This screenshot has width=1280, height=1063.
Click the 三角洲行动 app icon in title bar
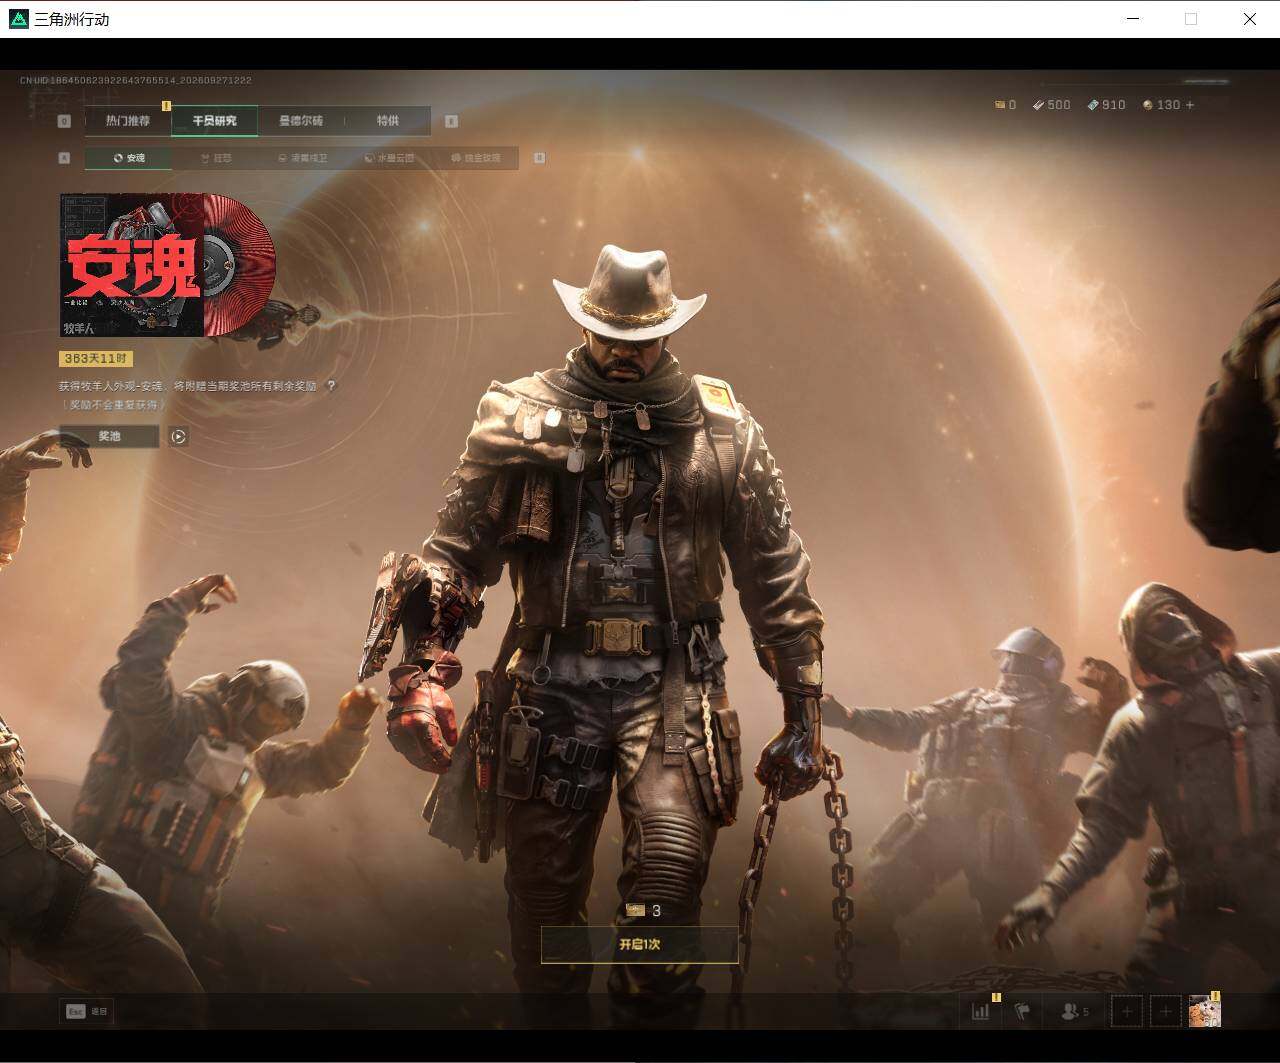(x=18, y=19)
